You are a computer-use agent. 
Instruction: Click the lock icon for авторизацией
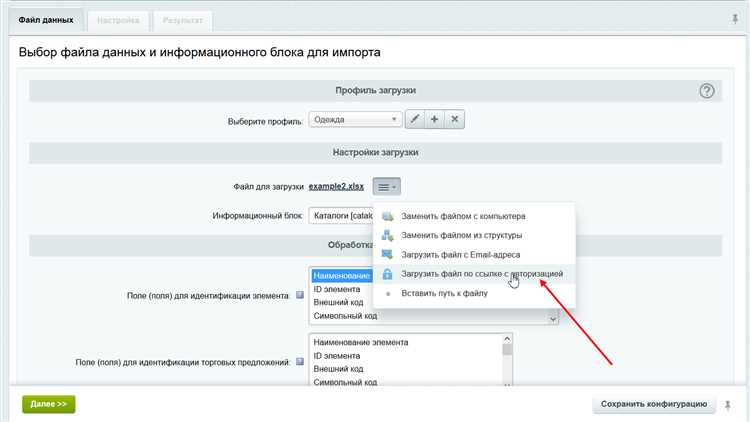coord(387,274)
